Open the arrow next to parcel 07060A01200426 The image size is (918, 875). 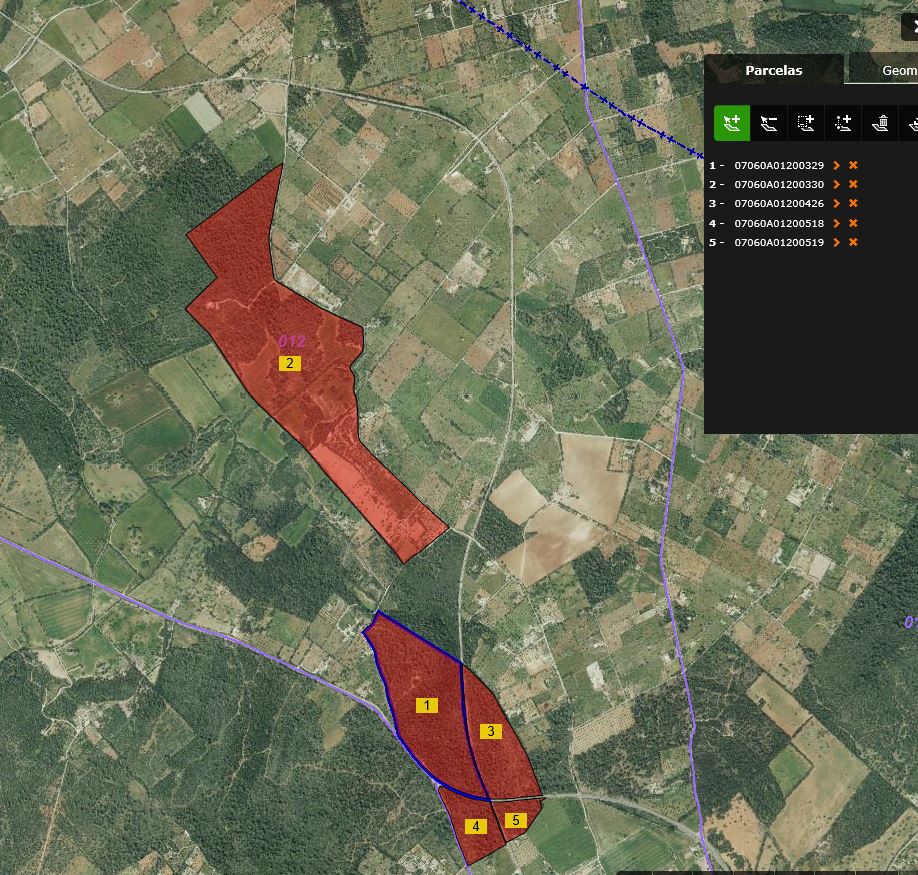pyautogui.click(x=836, y=204)
